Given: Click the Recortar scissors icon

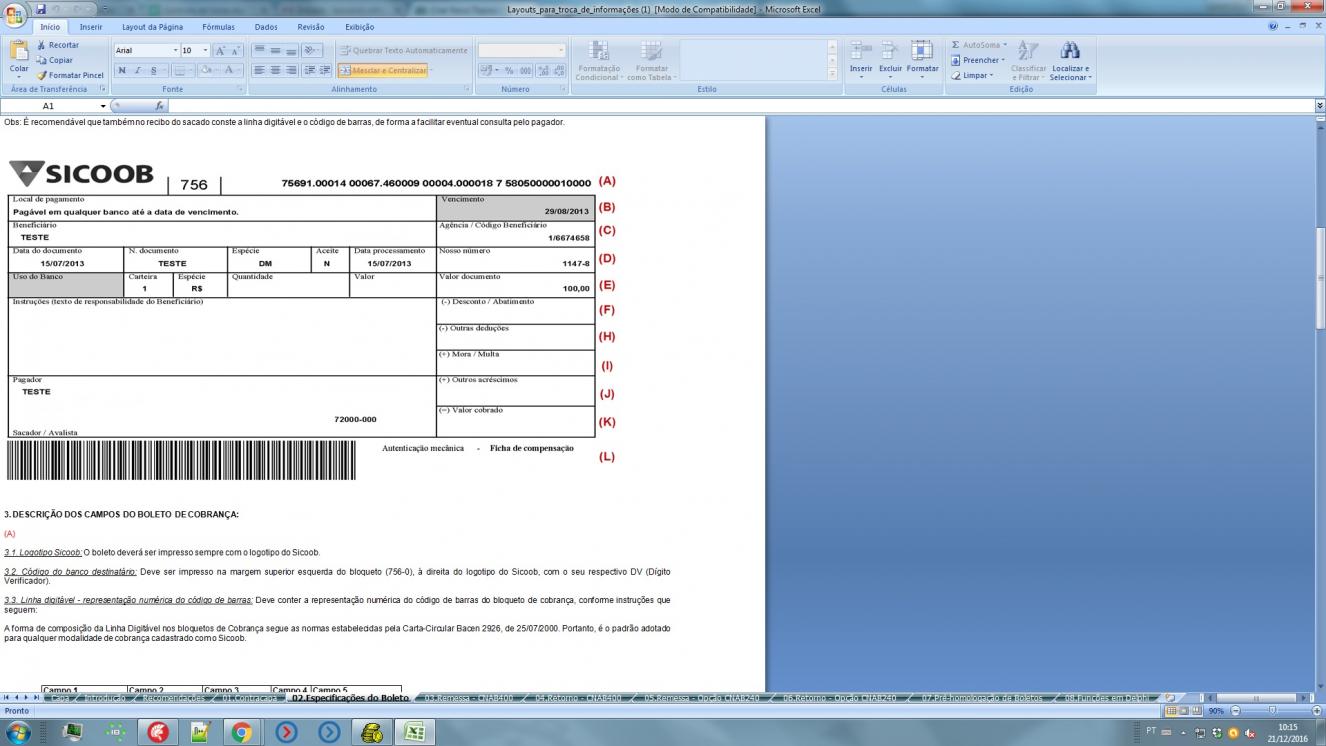Looking at the screenshot, I should coord(42,45).
